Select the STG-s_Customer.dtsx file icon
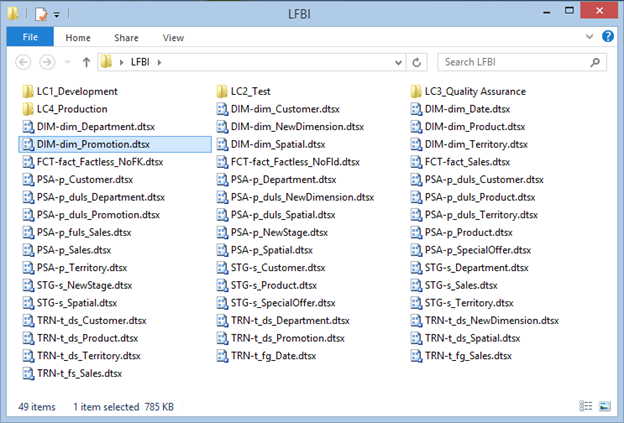Screen dimensions: 624x423 click(222, 268)
